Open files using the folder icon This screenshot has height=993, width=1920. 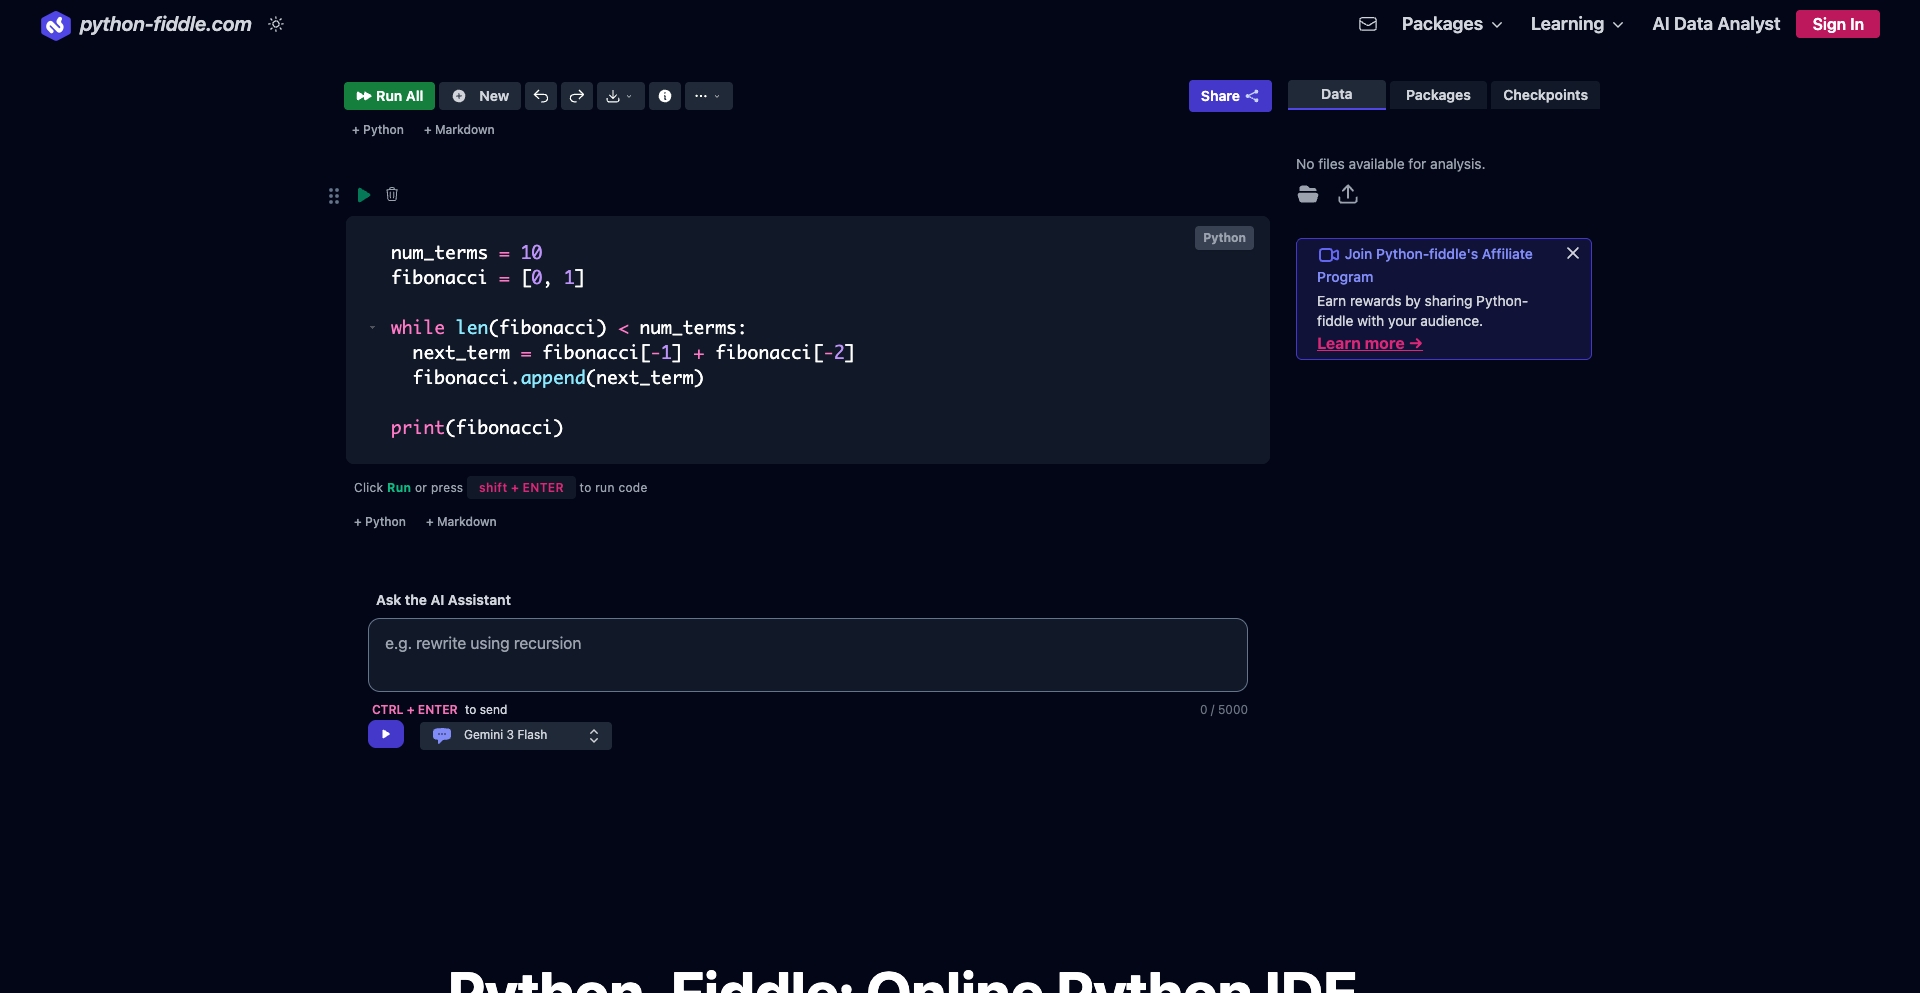pos(1307,194)
